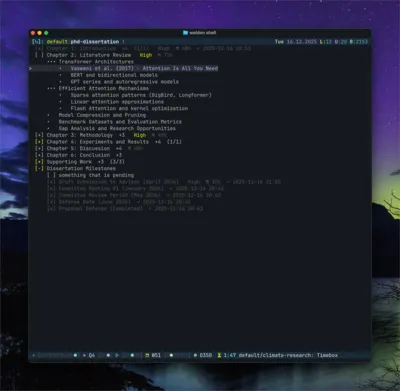Uncheck the Proposal Defense (Completed) checkbox
Screen dimensions: 400x391
[x=51, y=208]
